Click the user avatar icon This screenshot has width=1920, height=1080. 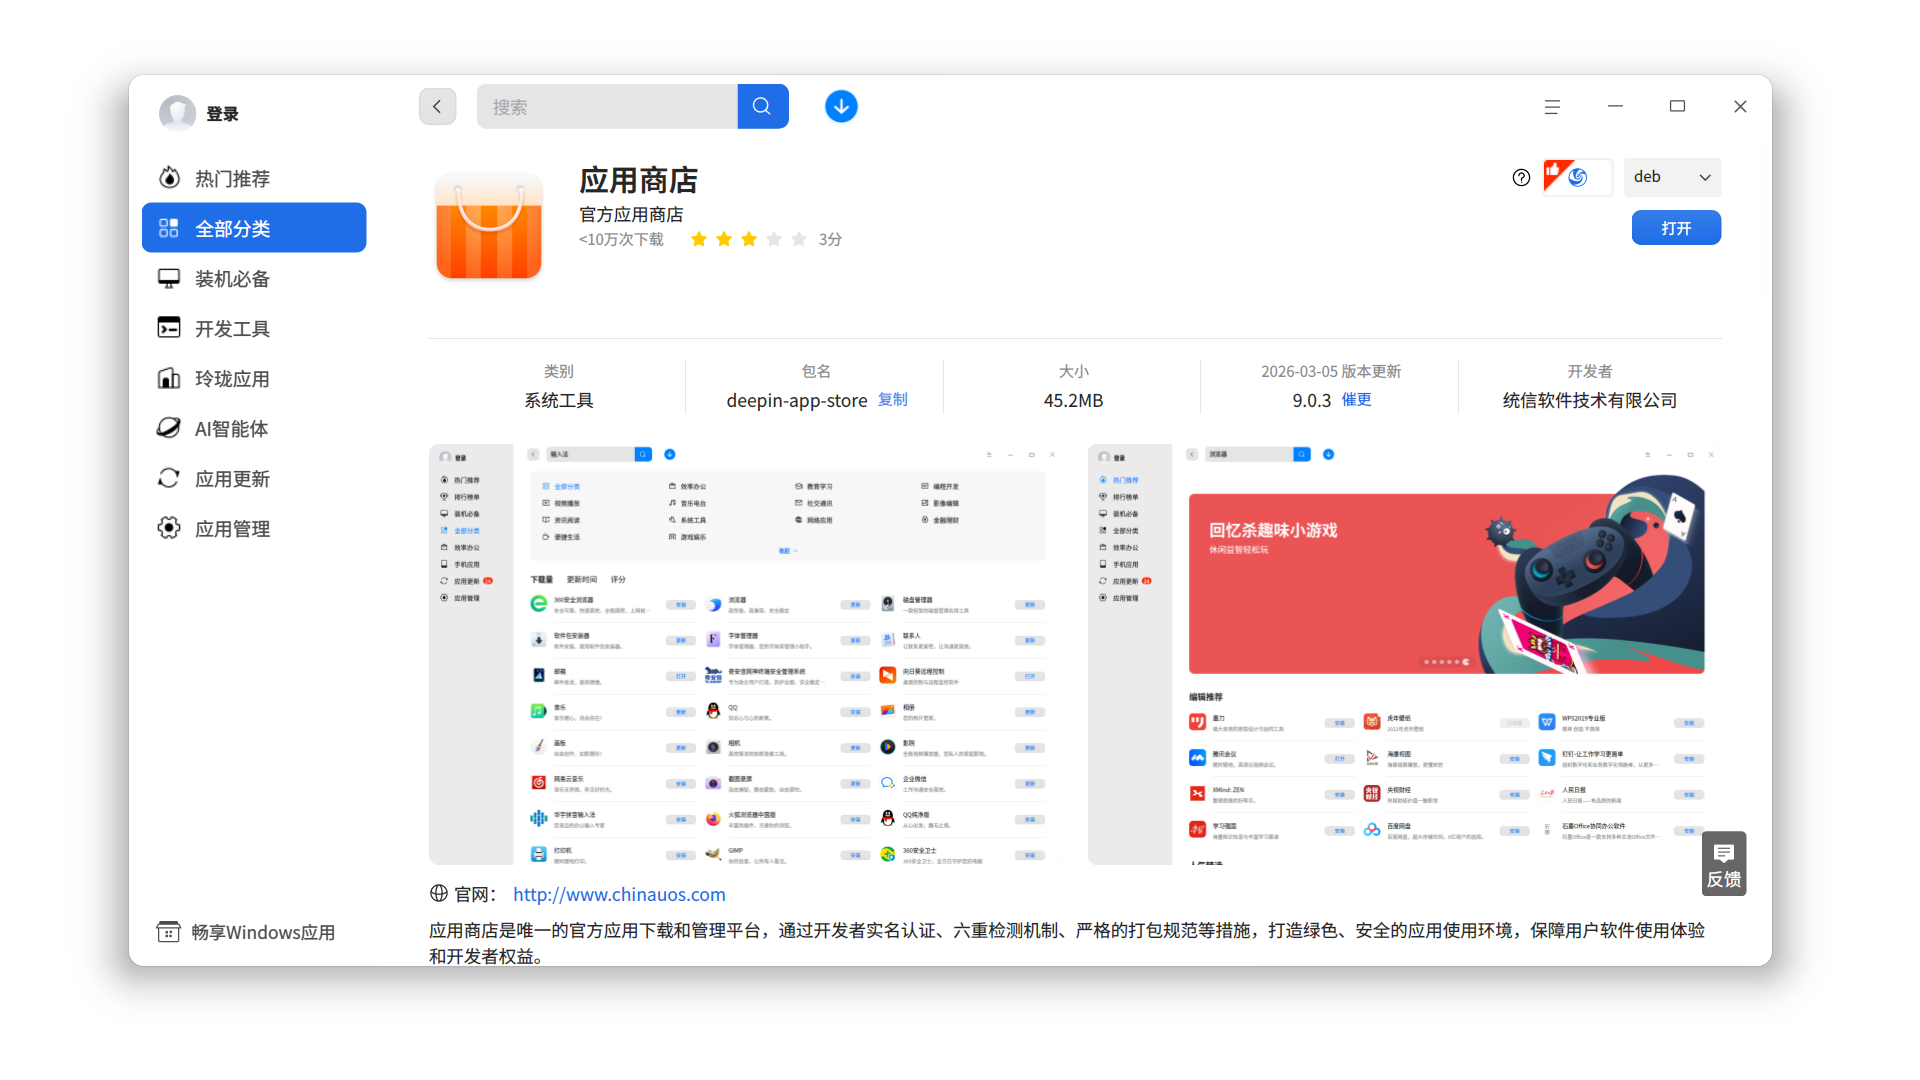pos(177,113)
